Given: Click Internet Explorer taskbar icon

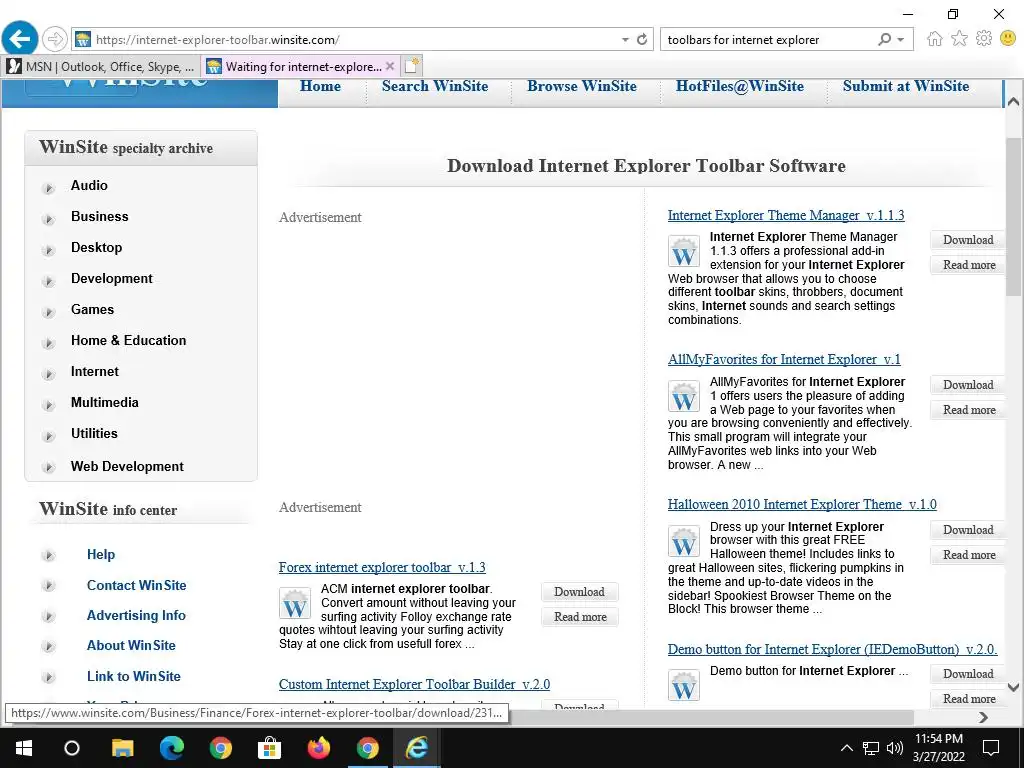Looking at the screenshot, I should point(417,748).
